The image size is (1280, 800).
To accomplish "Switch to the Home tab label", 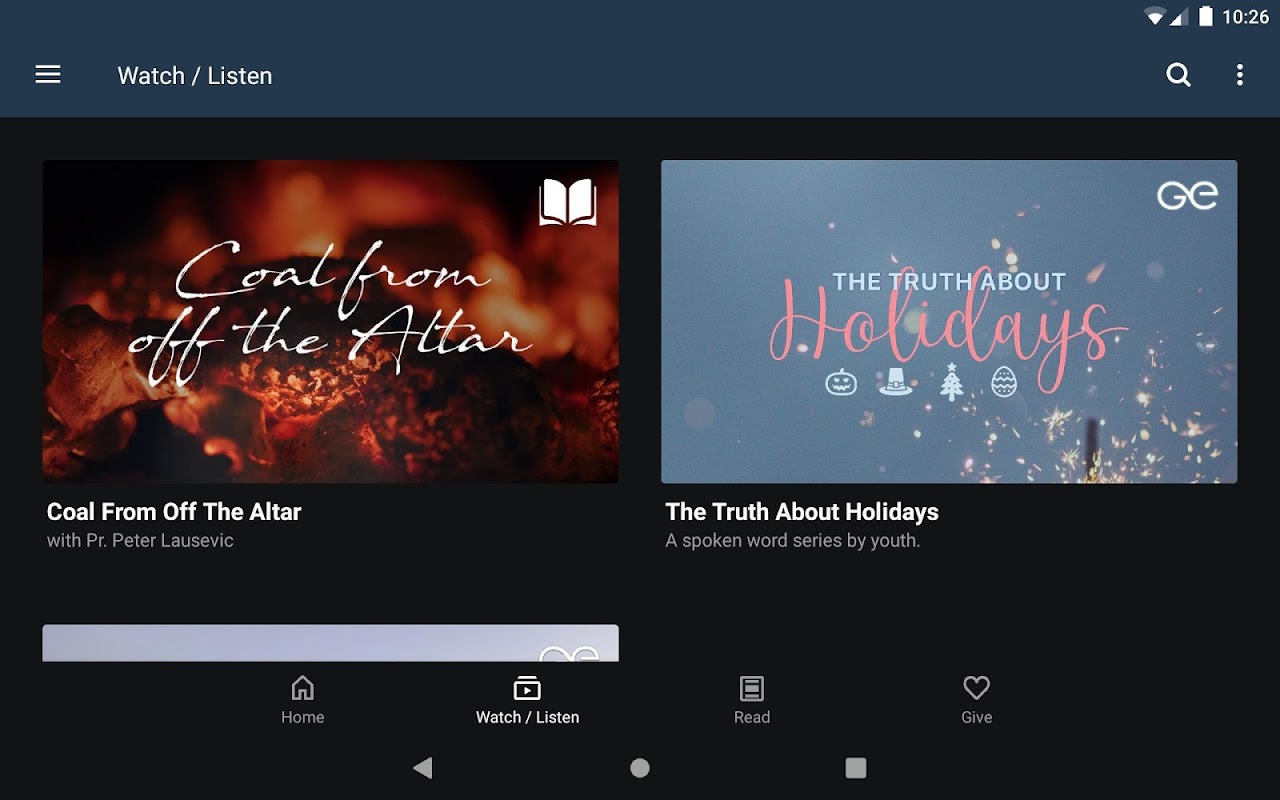I will click(x=302, y=717).
